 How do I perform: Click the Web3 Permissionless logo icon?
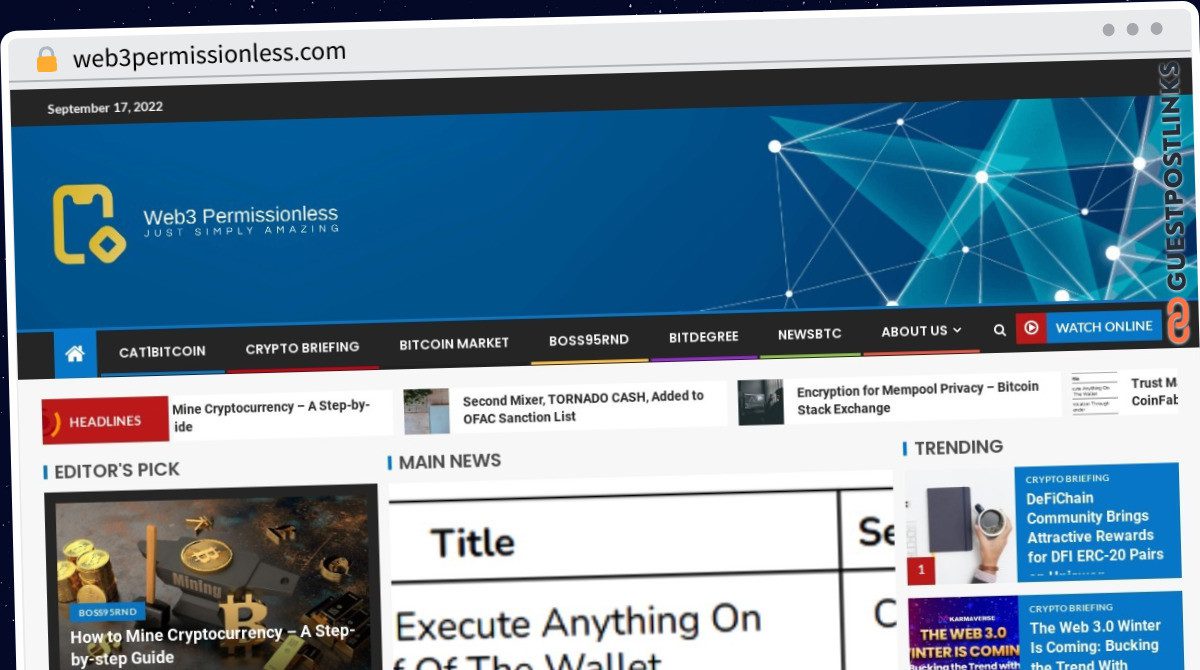coord(89,224)
